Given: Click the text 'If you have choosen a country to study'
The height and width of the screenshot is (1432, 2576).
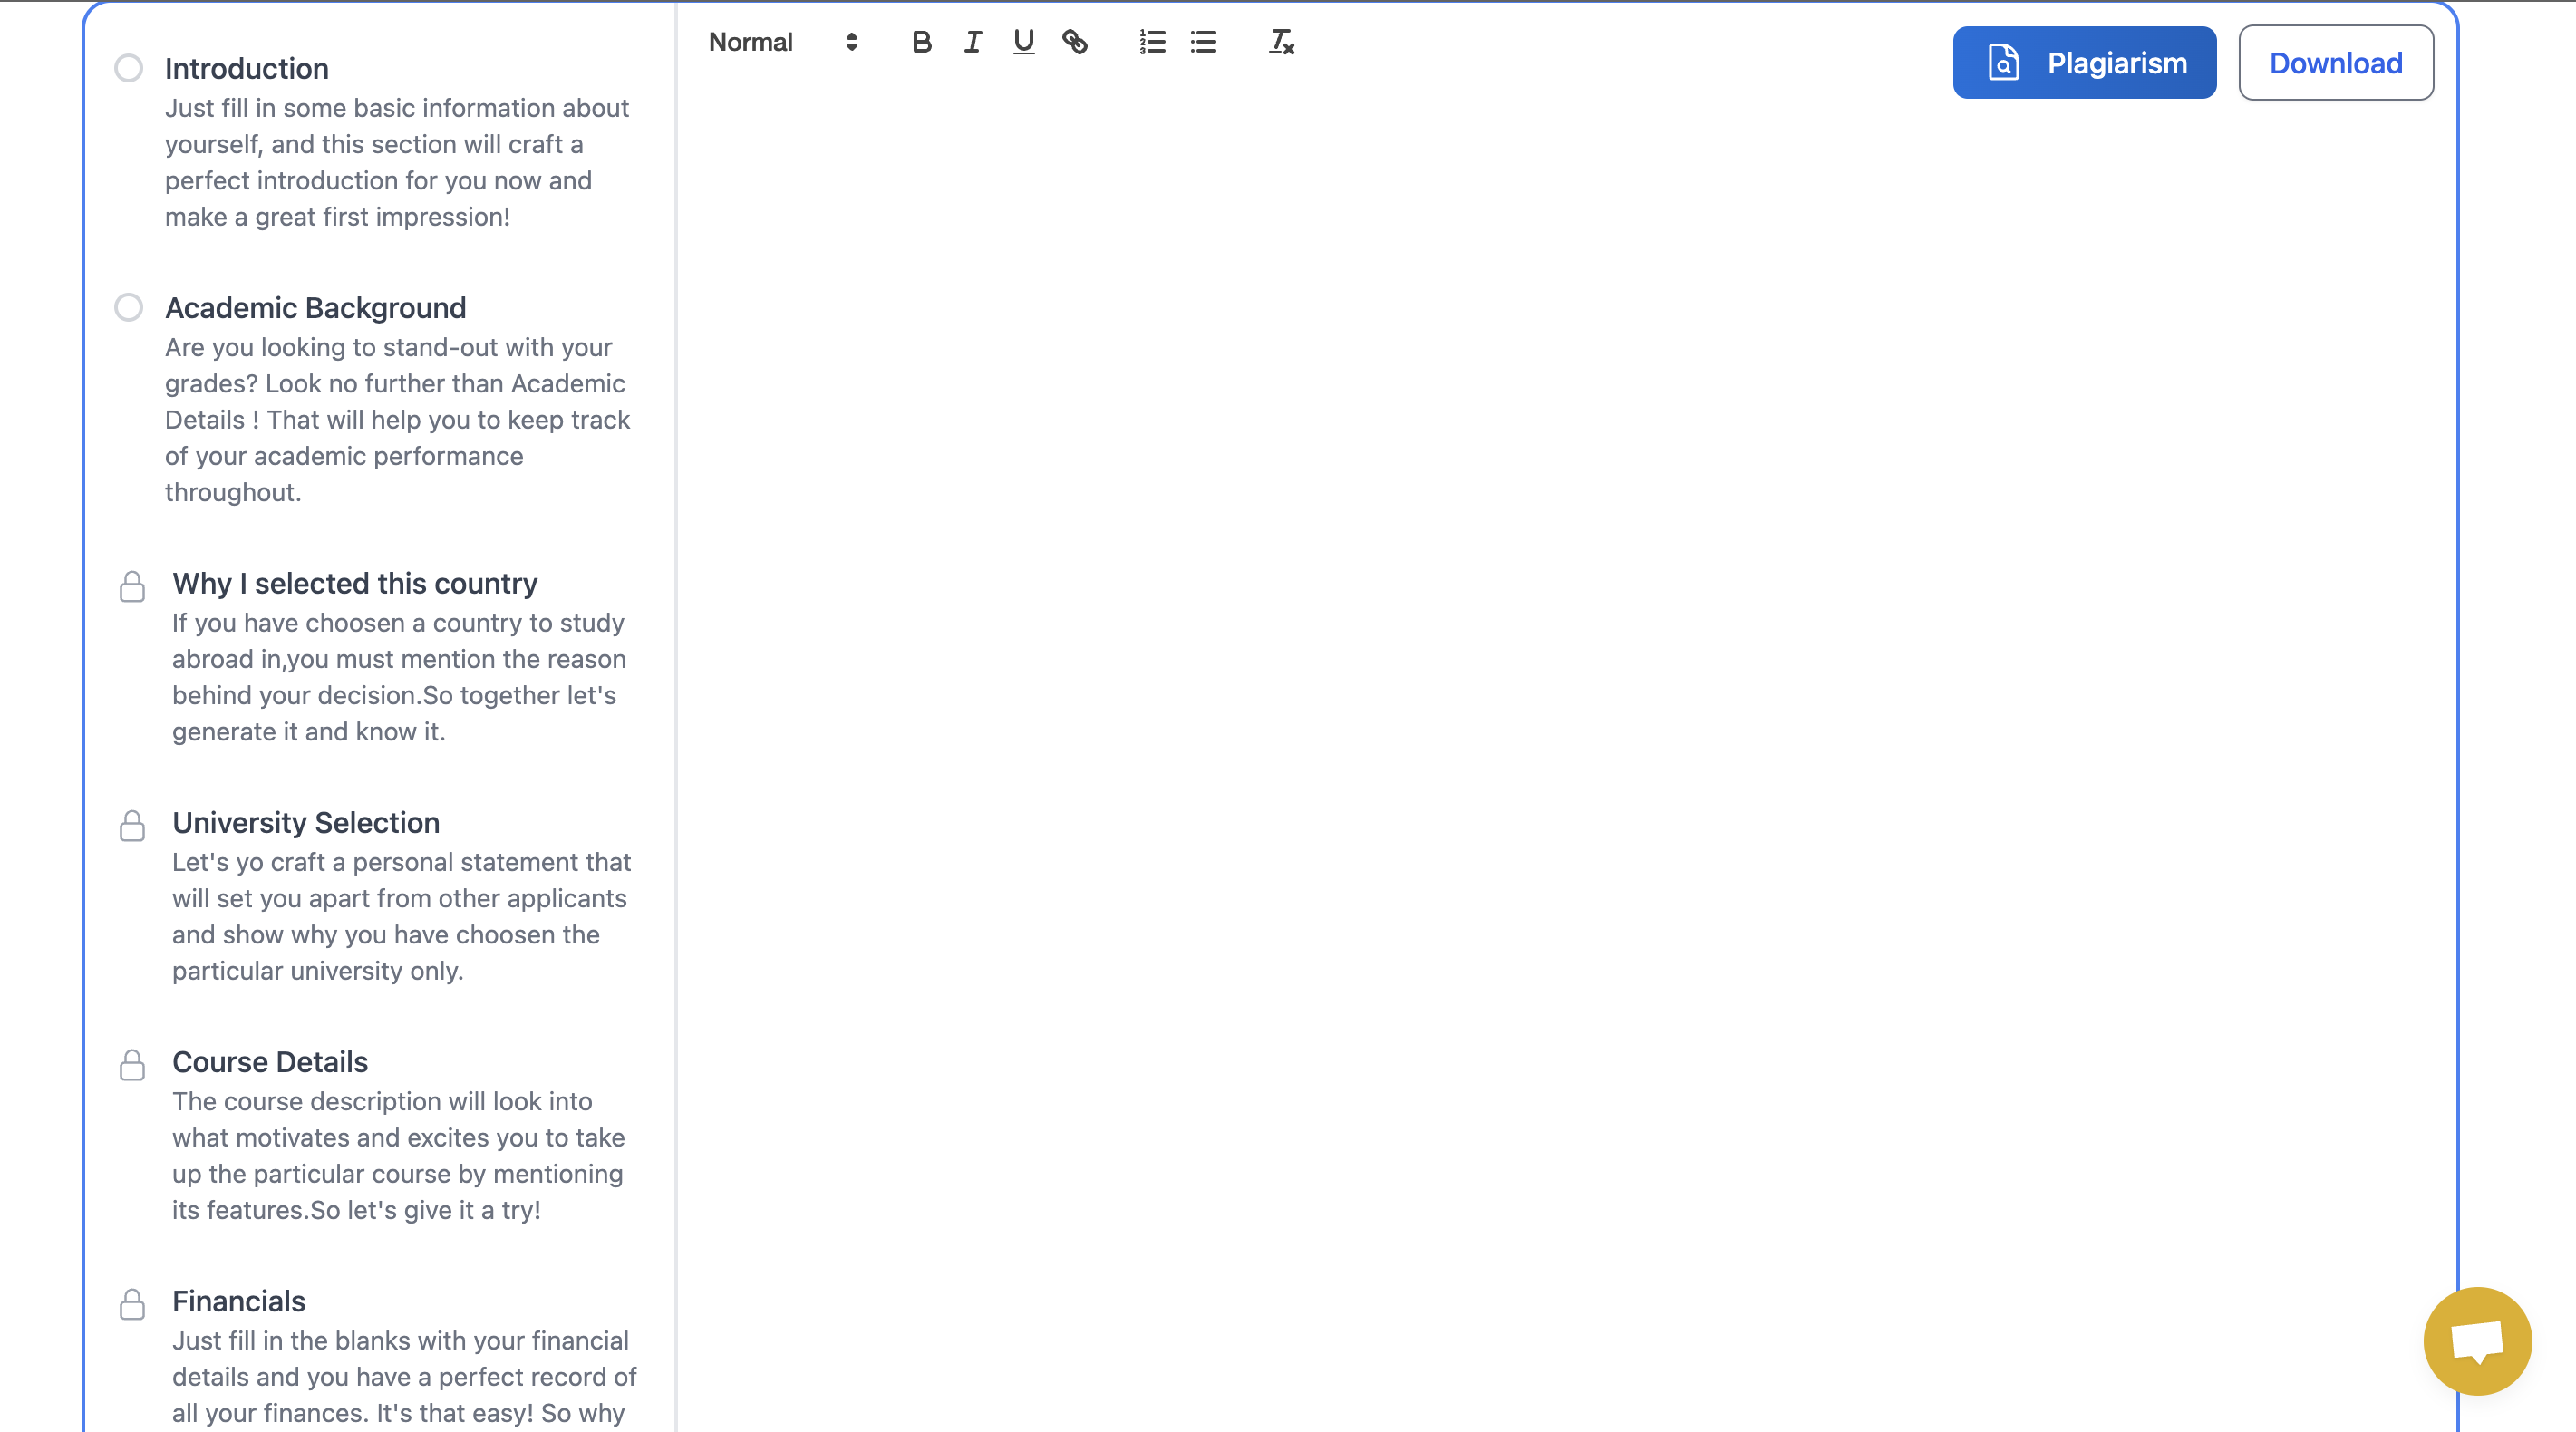Looking at the screenshot, I should point(398,622).
